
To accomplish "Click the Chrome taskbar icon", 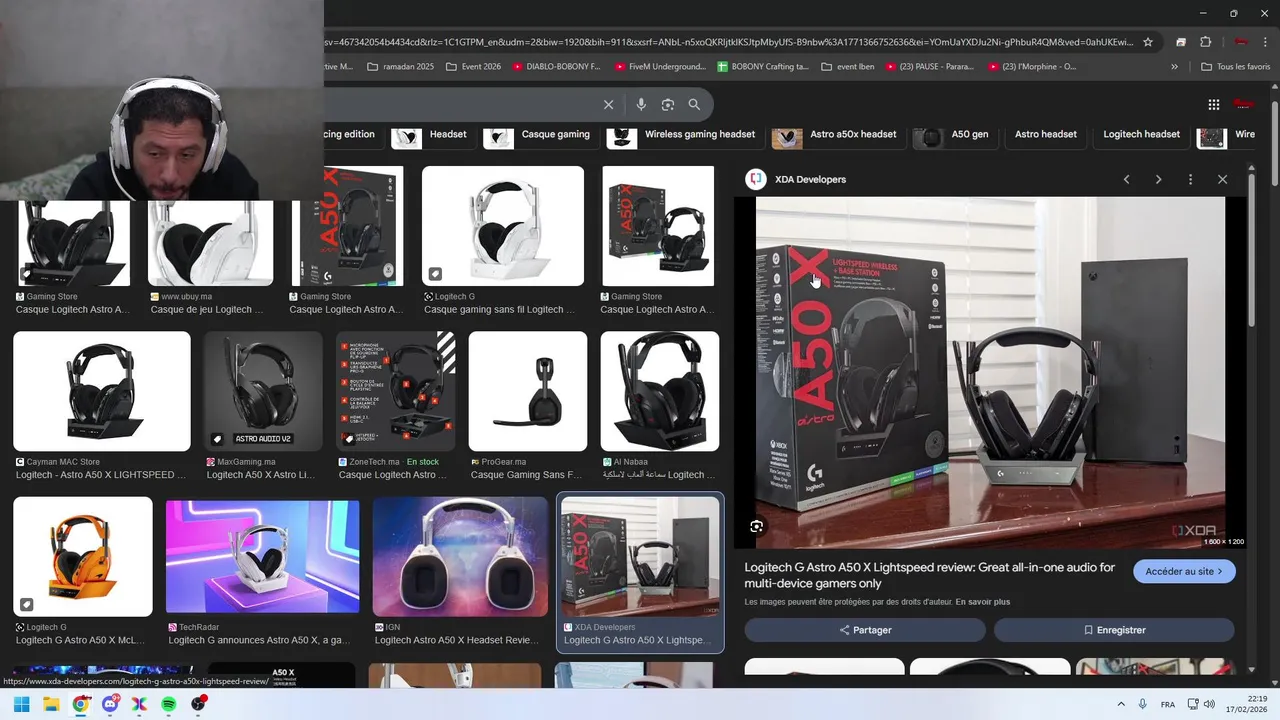I will (81, 704).
